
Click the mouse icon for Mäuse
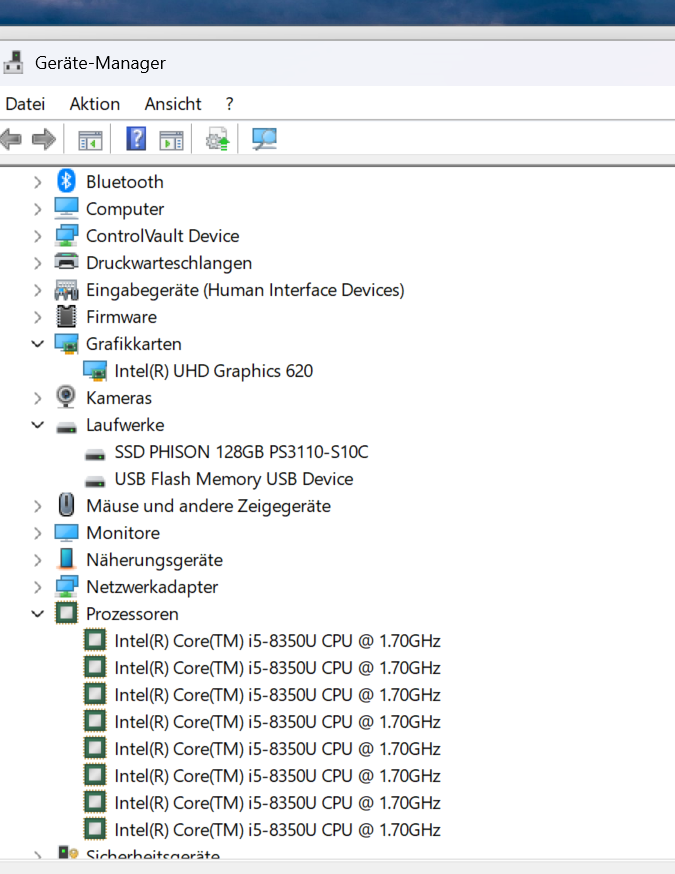(66, 505)
